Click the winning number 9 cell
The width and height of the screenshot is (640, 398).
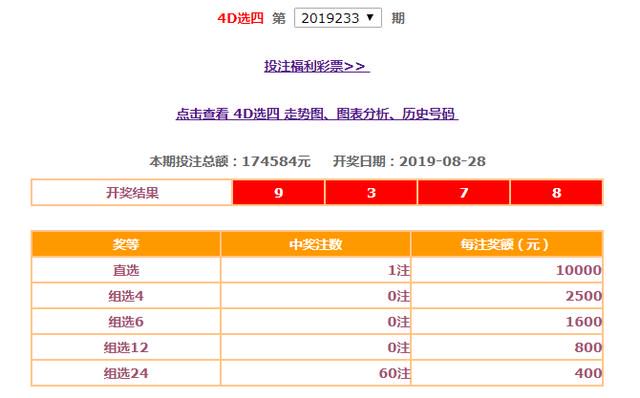pos(279,192)
